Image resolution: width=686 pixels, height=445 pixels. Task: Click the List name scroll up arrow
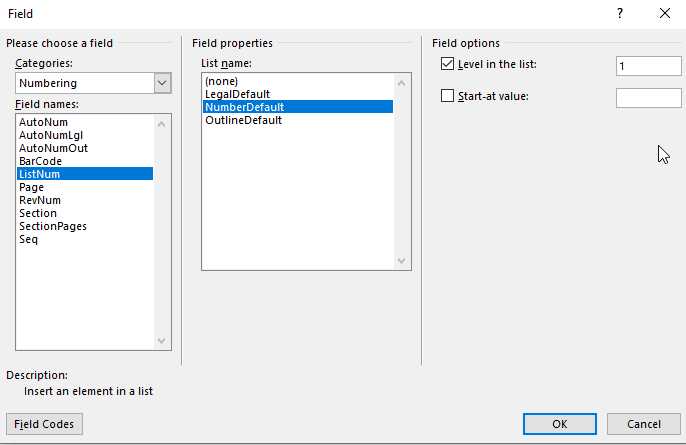[401, 83]
